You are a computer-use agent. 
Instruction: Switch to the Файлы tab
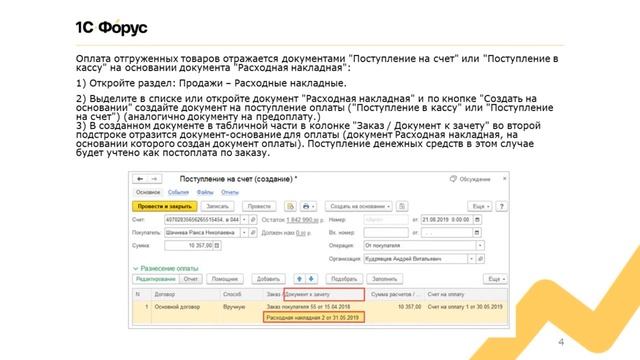coord(205,192)
